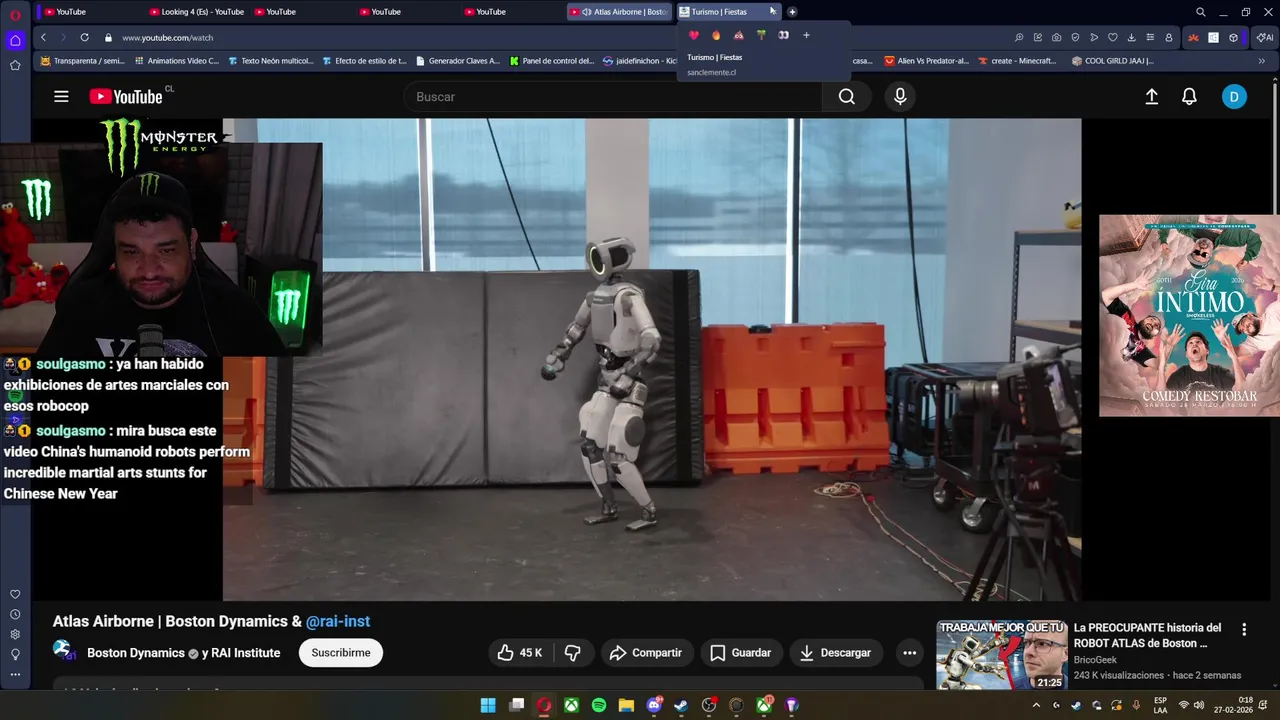Open the Animations Video C... bookmark
The height and width of the screenshot is (720, 1280).
tap(176, 61)
